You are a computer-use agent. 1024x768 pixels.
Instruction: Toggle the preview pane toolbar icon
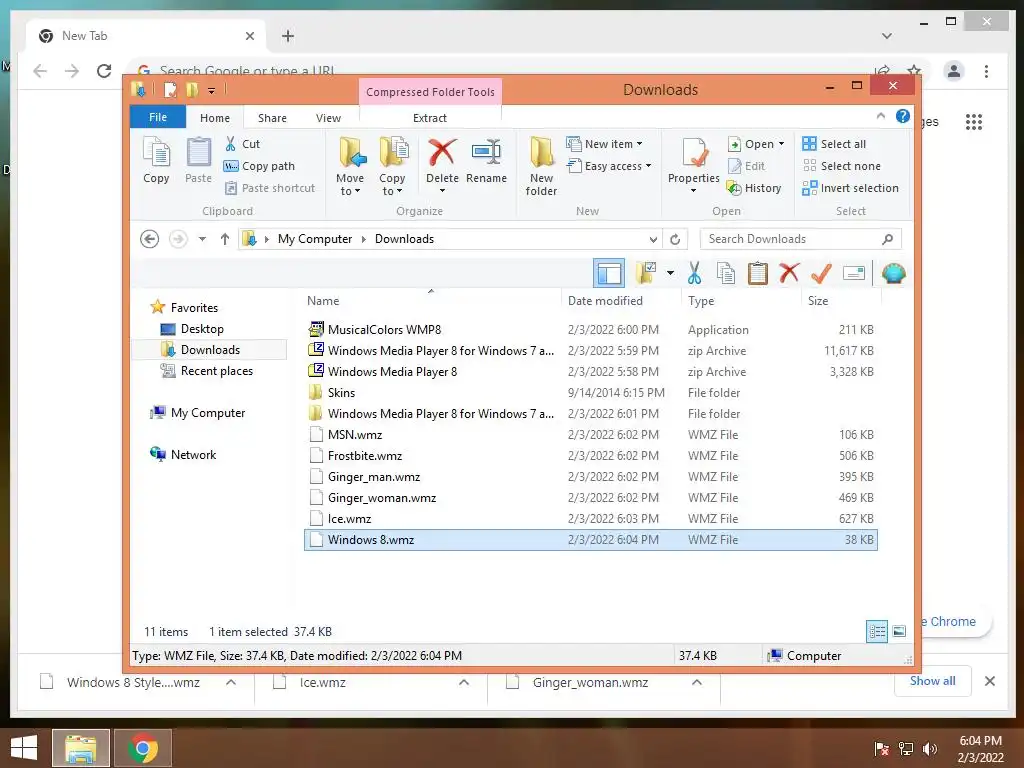point(609,274)
